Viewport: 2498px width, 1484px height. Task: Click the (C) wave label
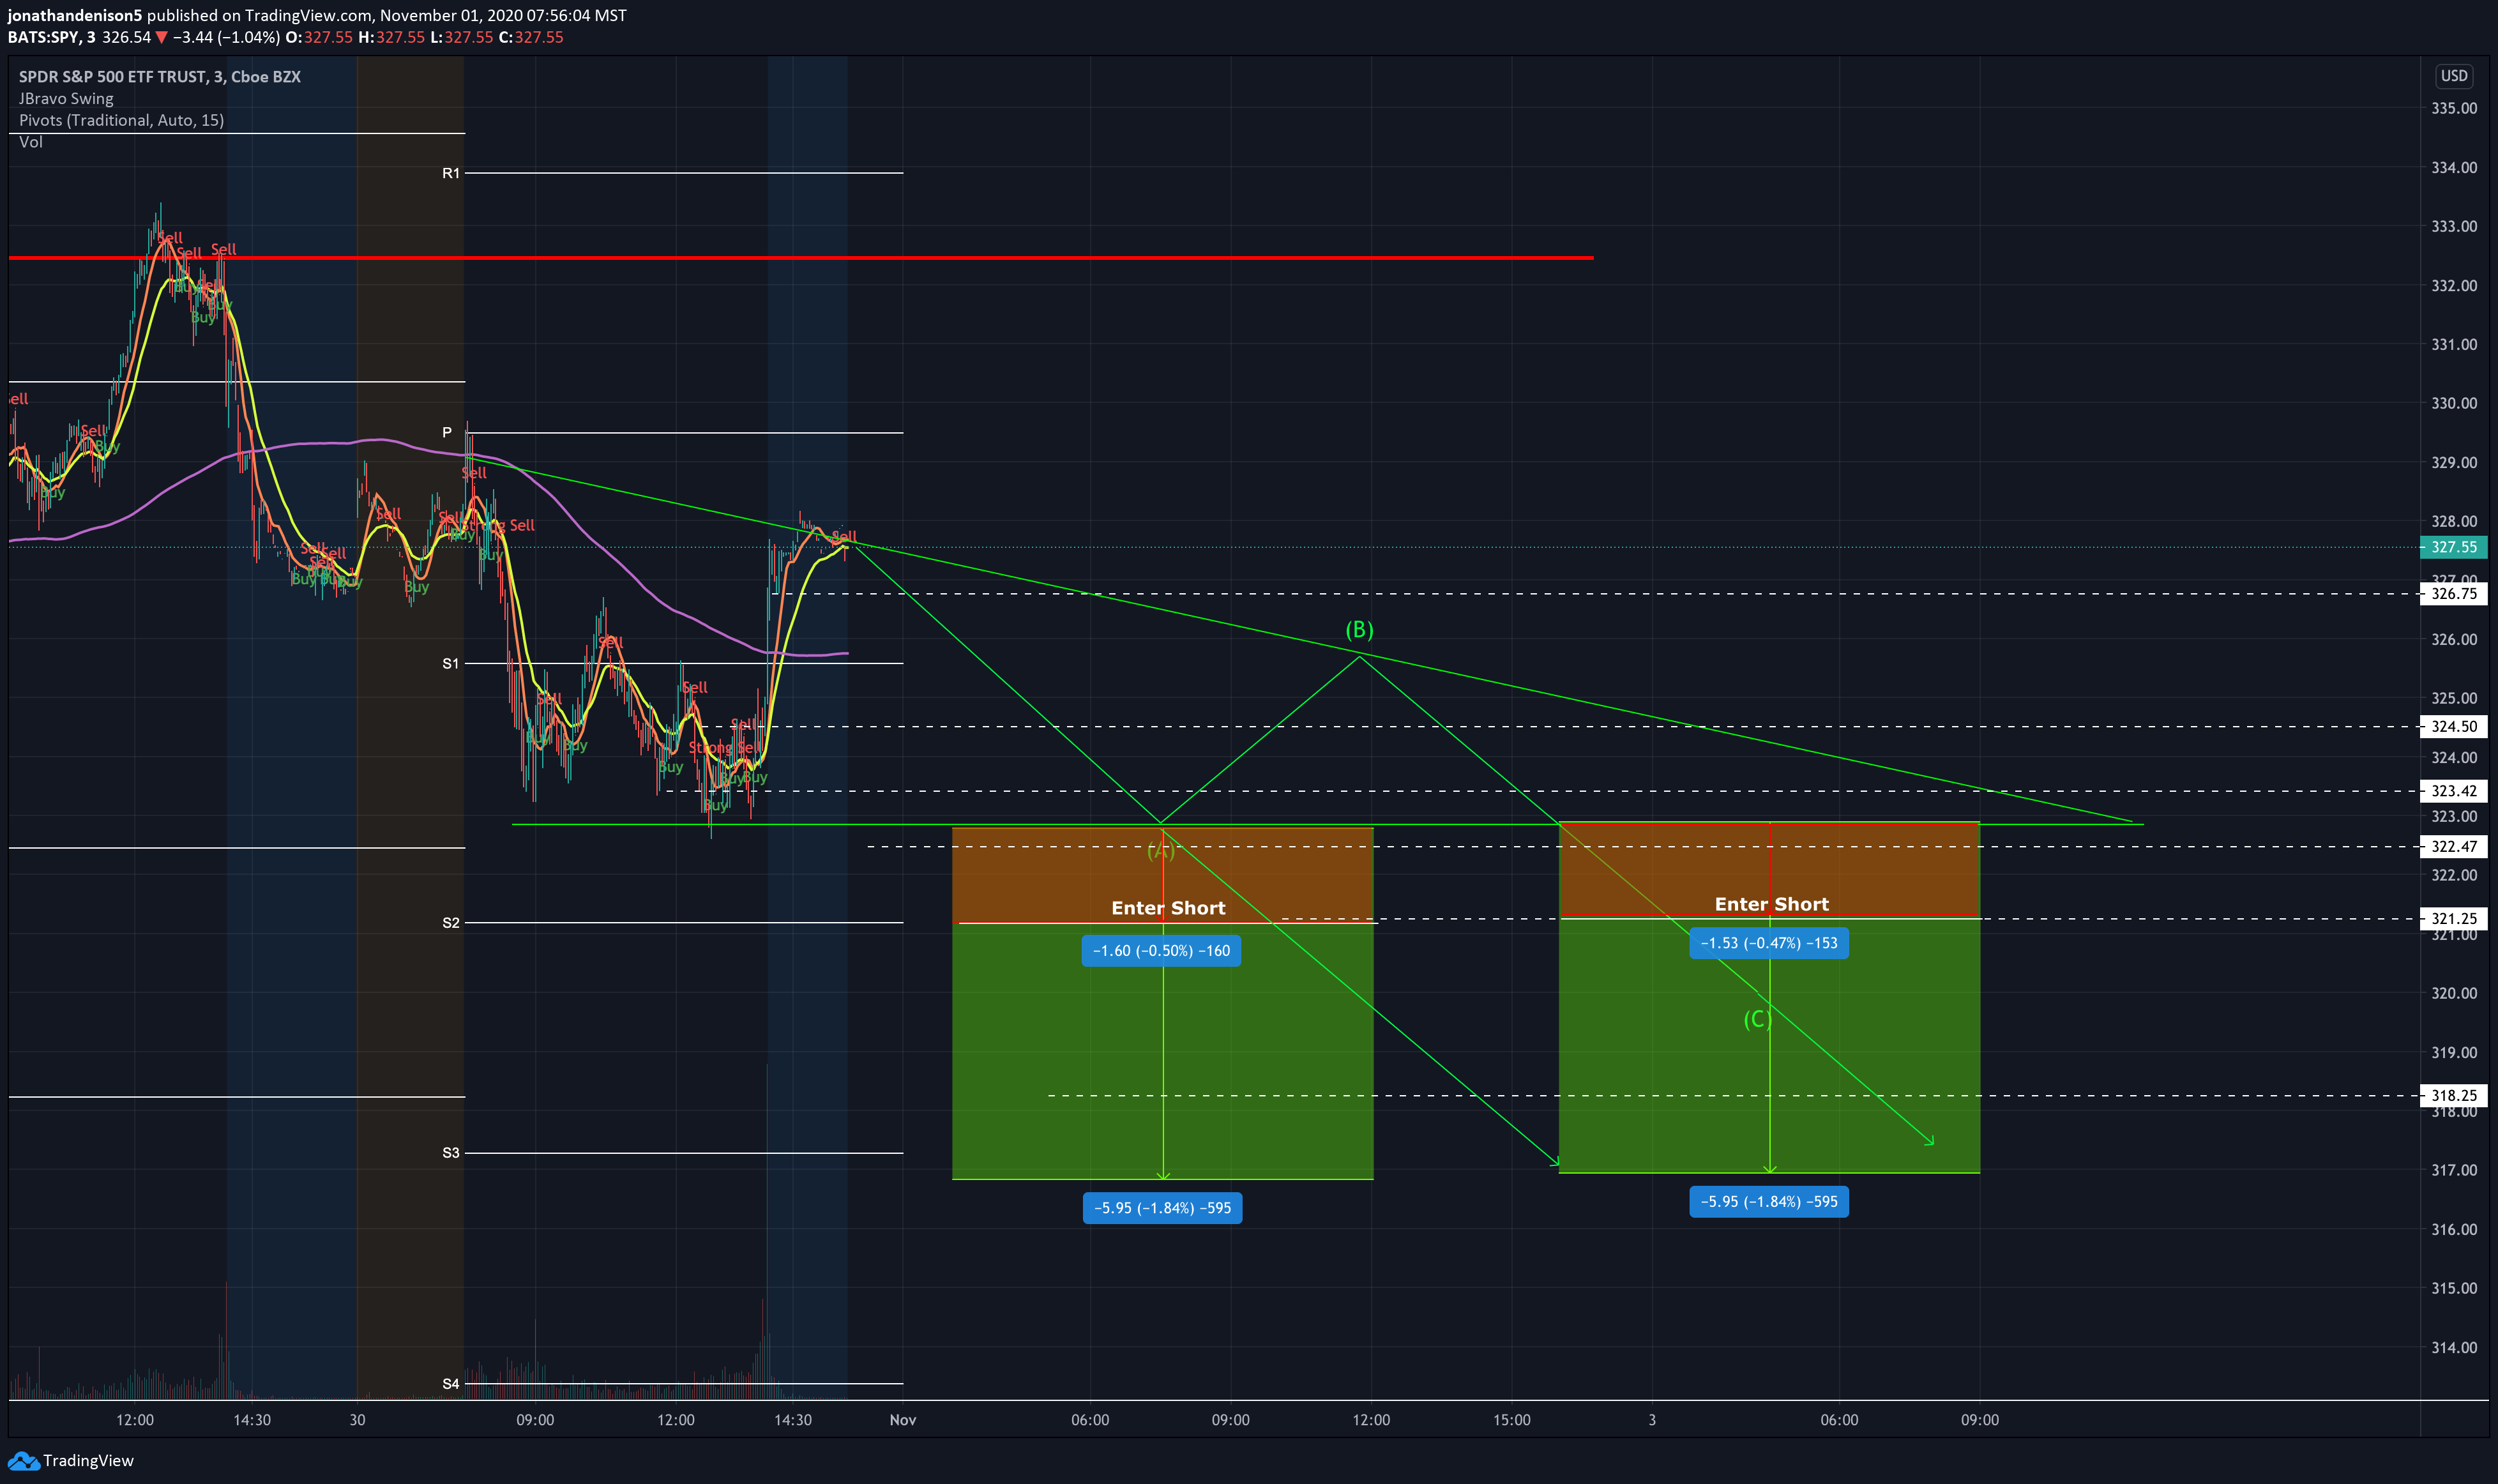1757,1019
